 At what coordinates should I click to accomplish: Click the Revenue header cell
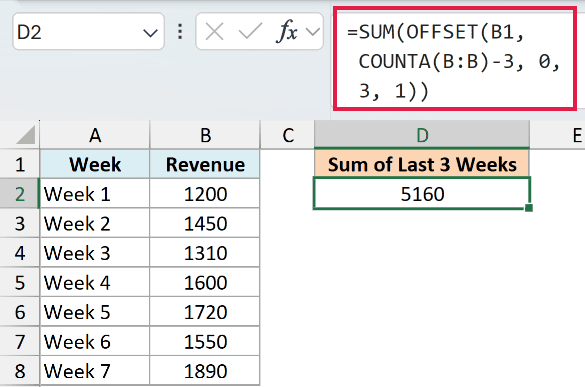pos(205,164)
